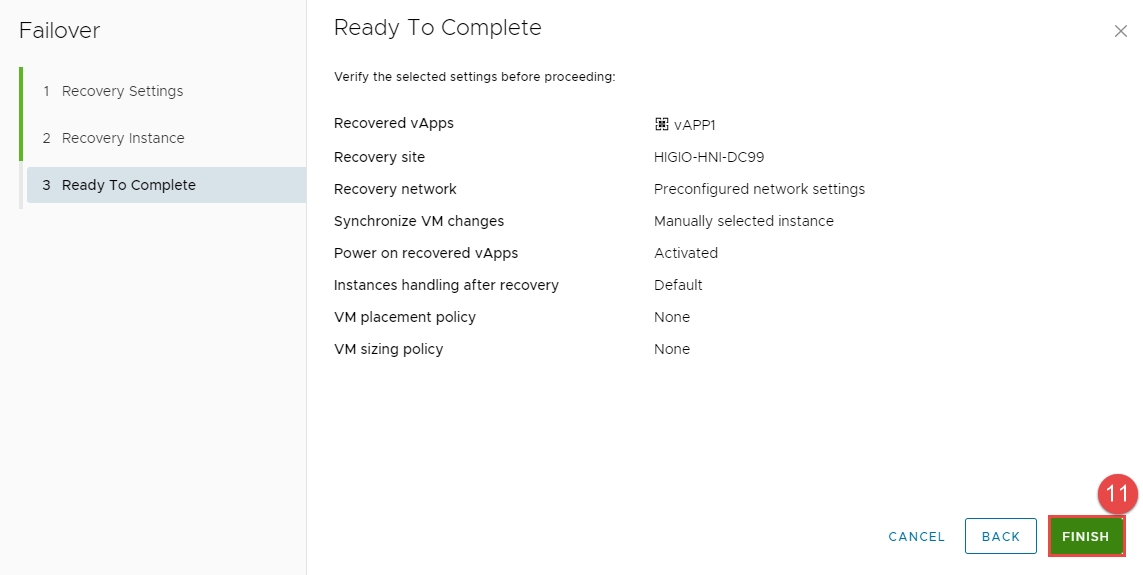The height and width of the screenshot is (575, 1143).
Task: Cancel the failover wizard
Action: 916,536
